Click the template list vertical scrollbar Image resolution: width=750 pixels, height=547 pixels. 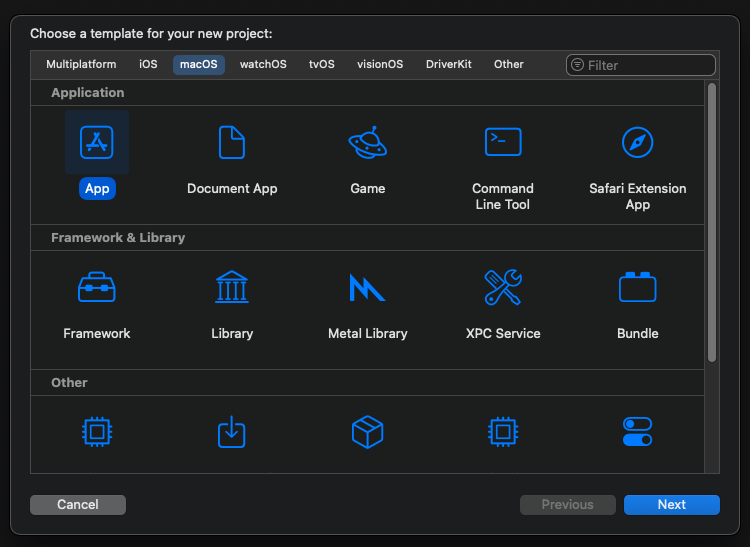(x=712, y=222)
